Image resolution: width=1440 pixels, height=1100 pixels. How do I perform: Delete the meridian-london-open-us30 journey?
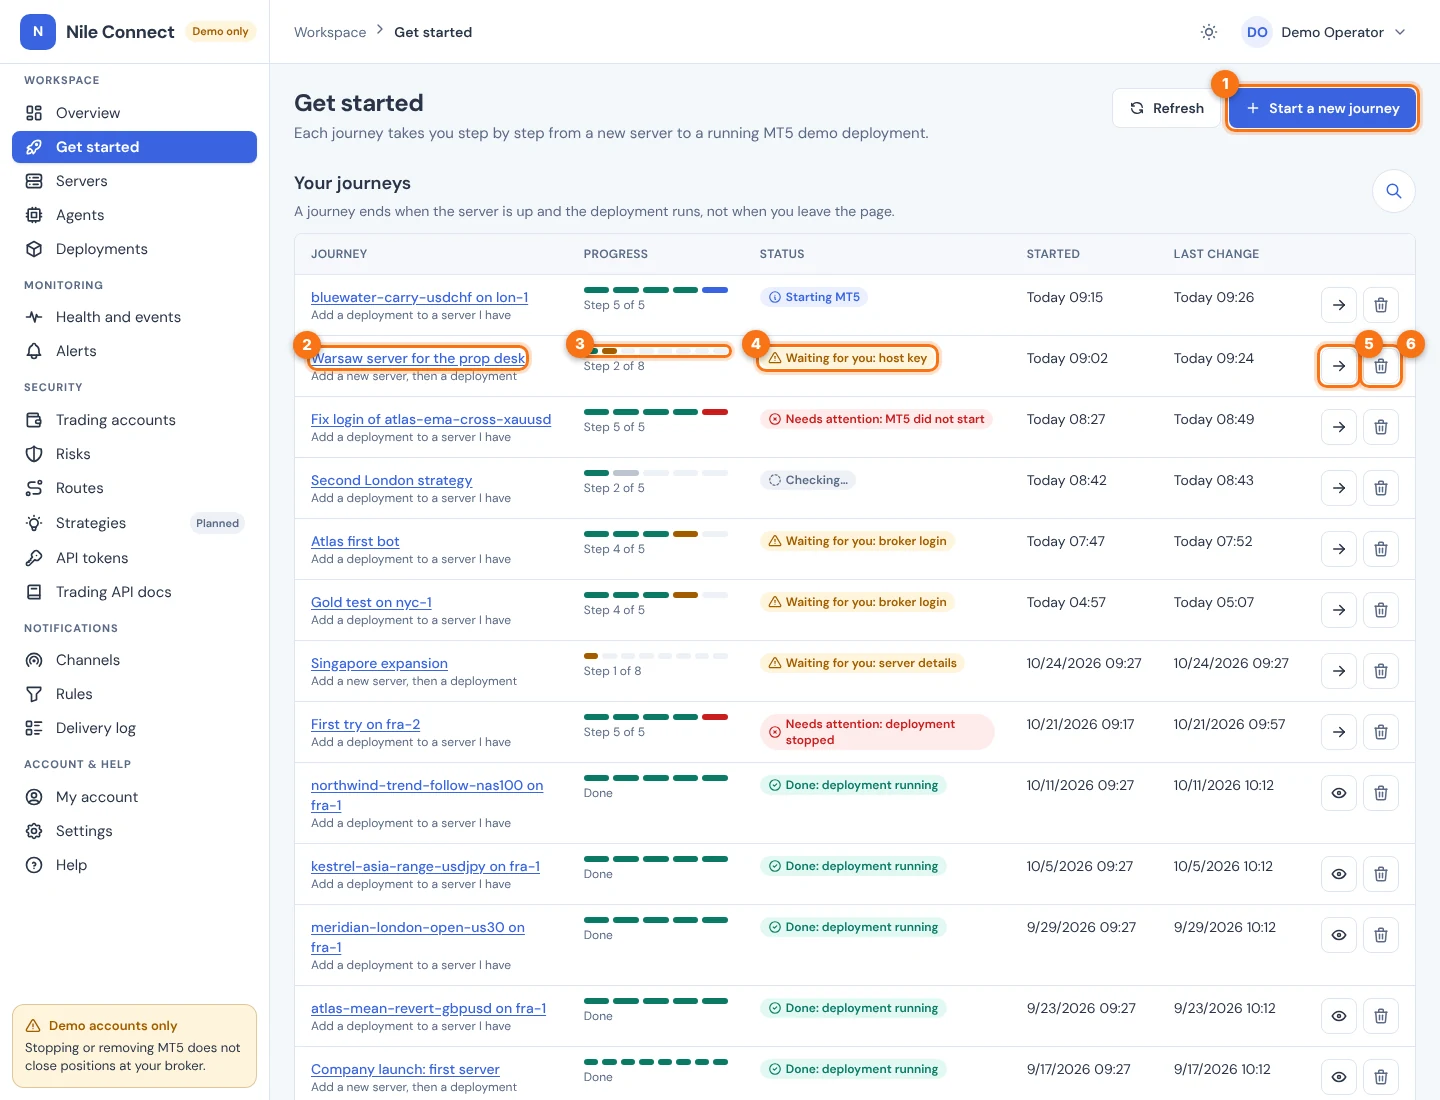tap(1381, 935)
